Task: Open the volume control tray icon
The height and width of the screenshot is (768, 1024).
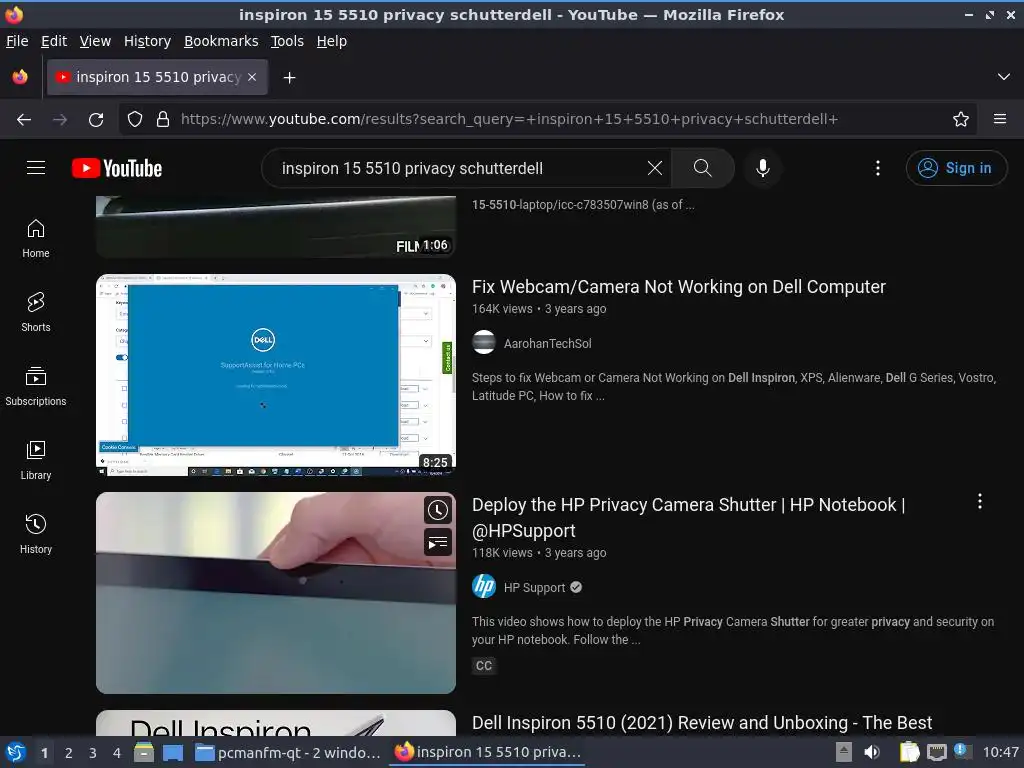Action: 872,752
